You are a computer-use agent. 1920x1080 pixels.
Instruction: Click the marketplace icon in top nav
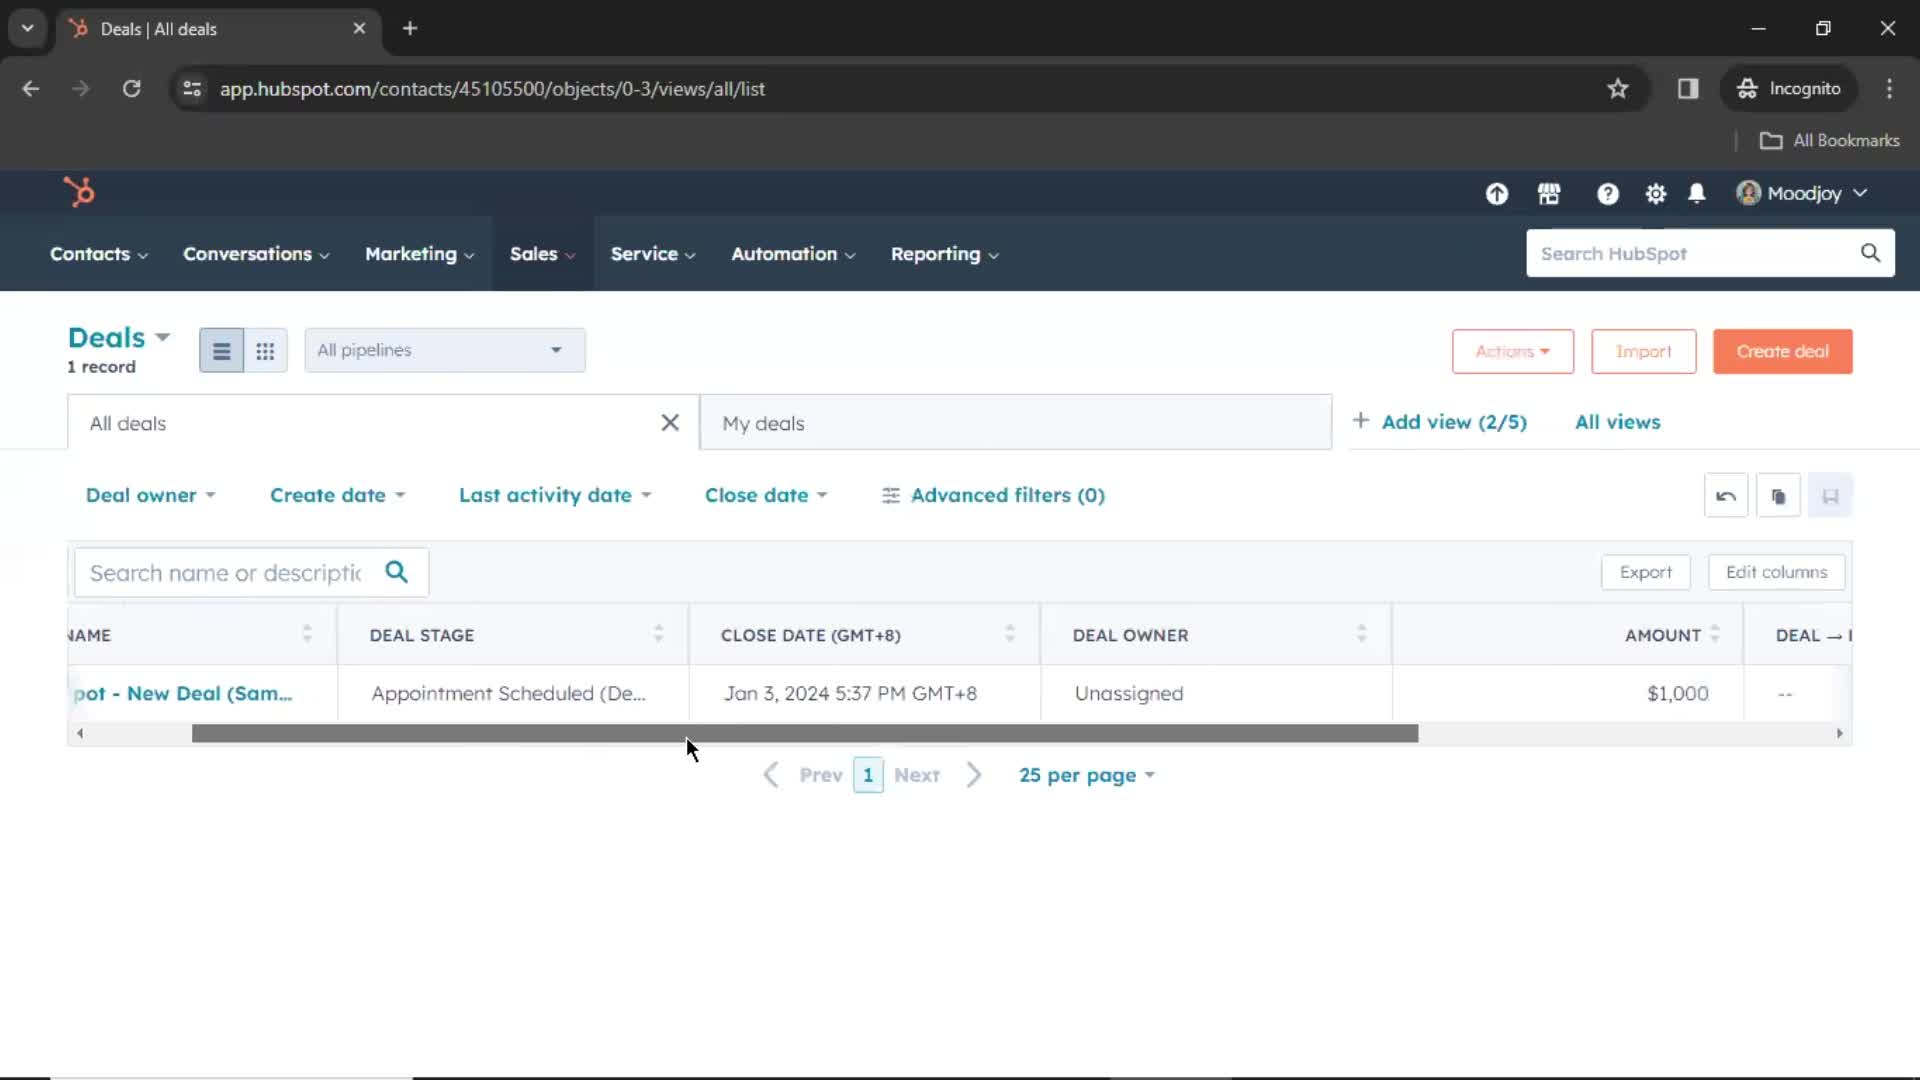coord(1548,194)
